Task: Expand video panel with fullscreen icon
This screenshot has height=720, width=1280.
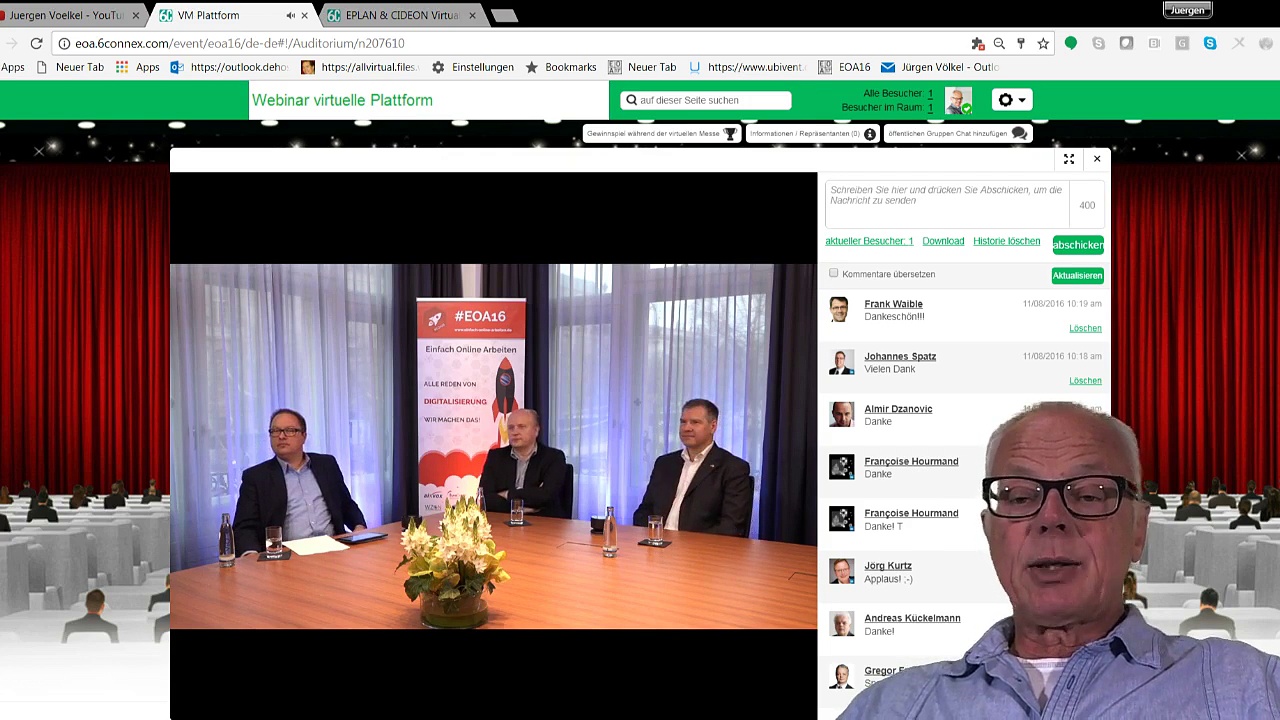Action: [x=1069, y=159]
